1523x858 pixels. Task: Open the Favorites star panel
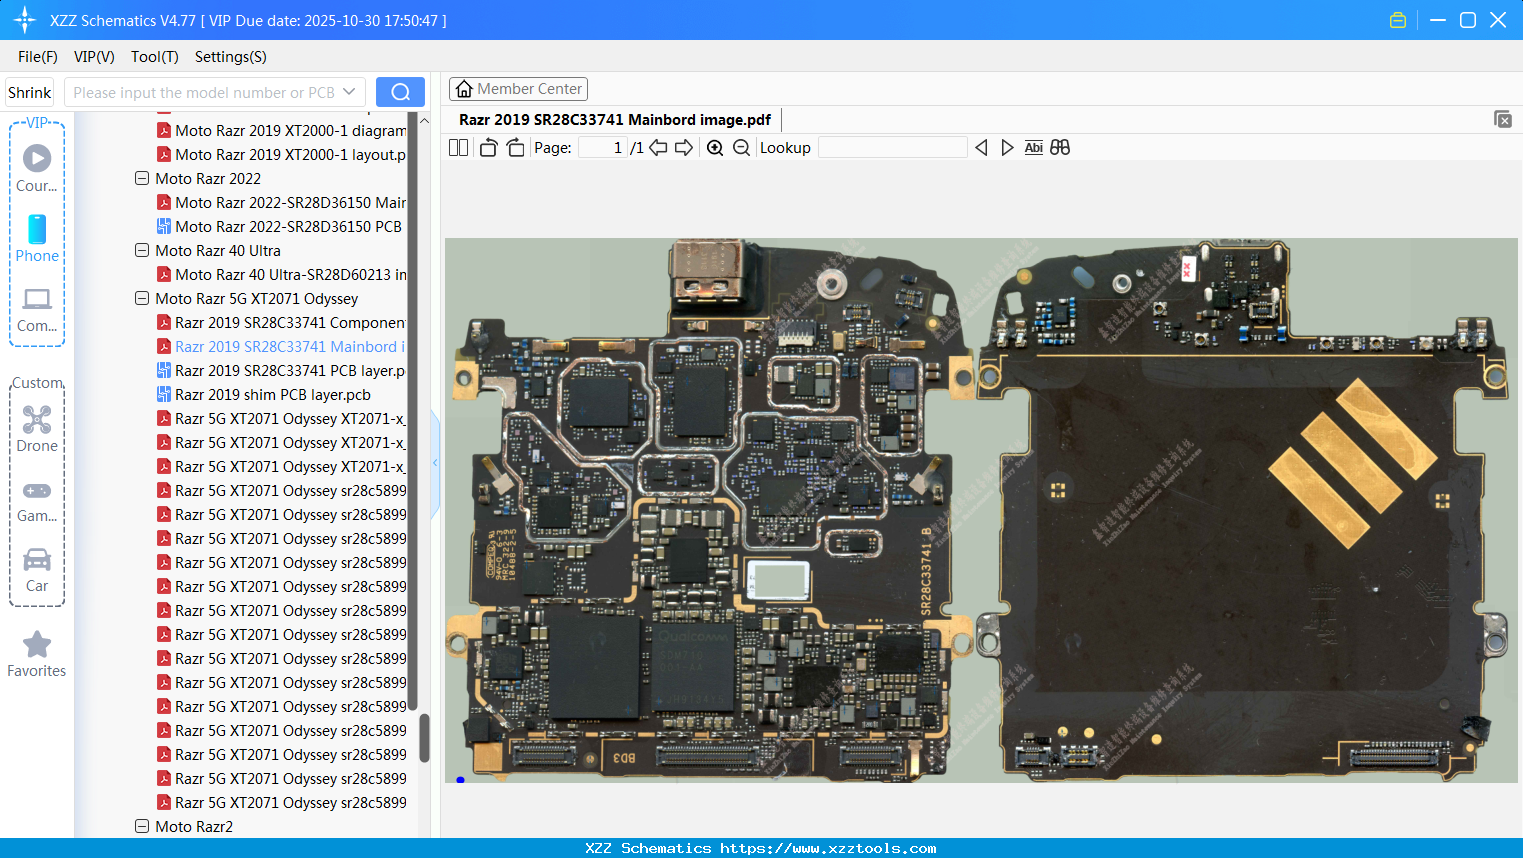pos(36,652)
